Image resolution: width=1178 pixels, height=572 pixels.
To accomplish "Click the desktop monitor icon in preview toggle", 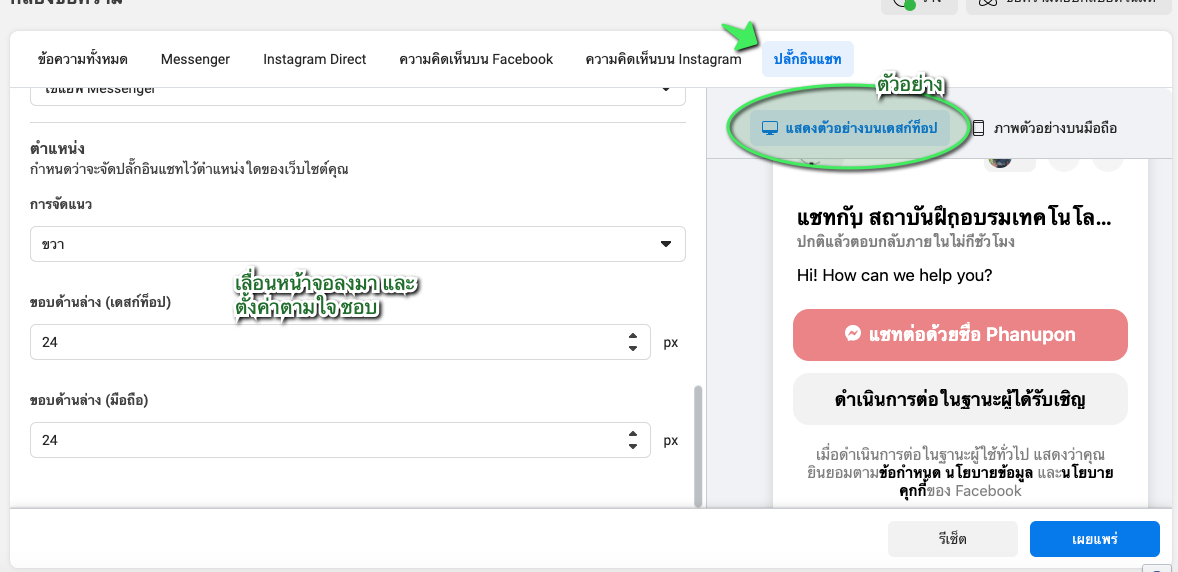I will 770,128.
